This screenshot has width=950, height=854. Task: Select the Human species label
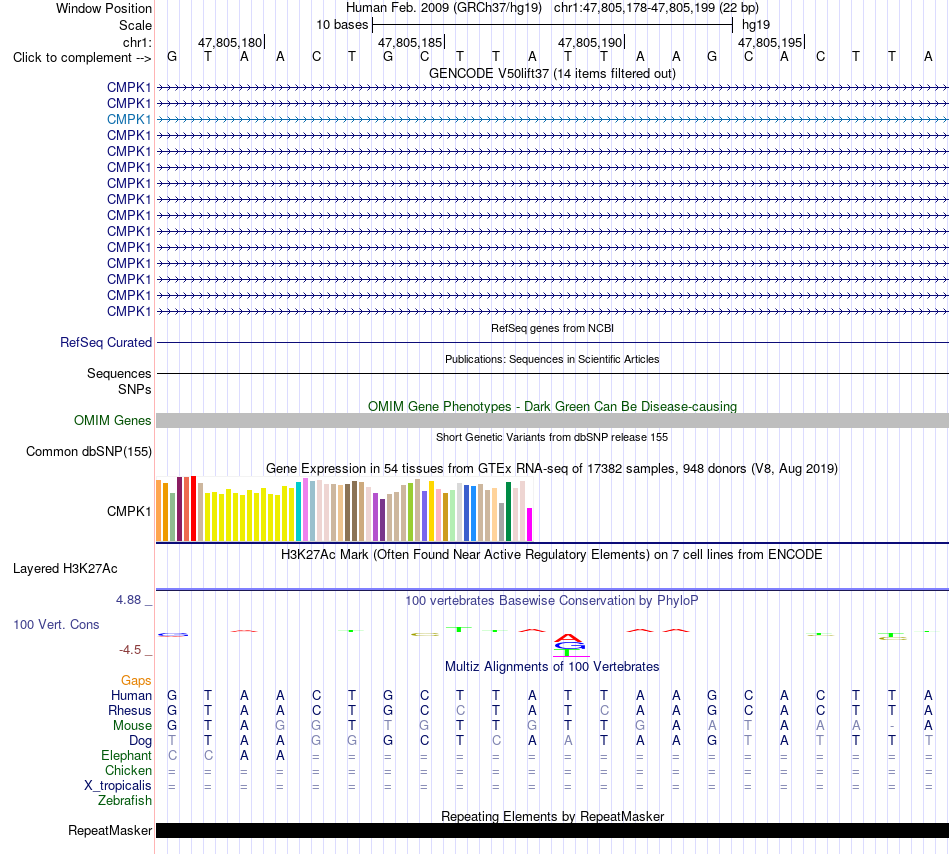click(131, 695)
